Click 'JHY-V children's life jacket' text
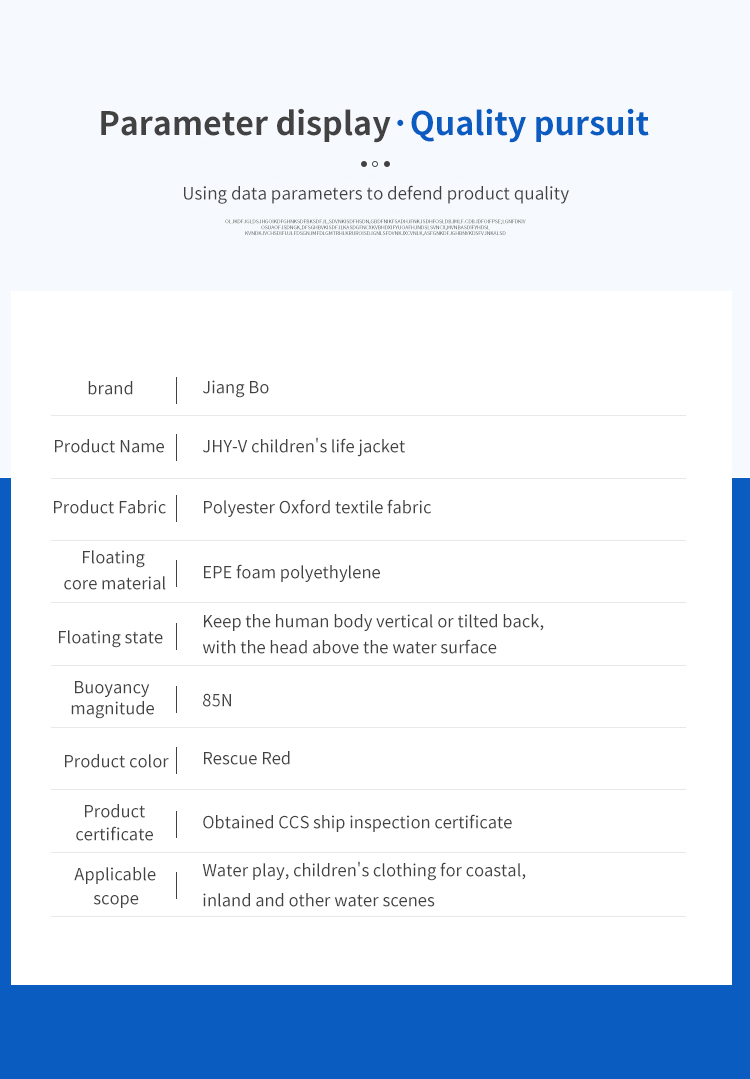Image resolution: width=750 pixels, height=1079 pixels. tap(303, 446)
